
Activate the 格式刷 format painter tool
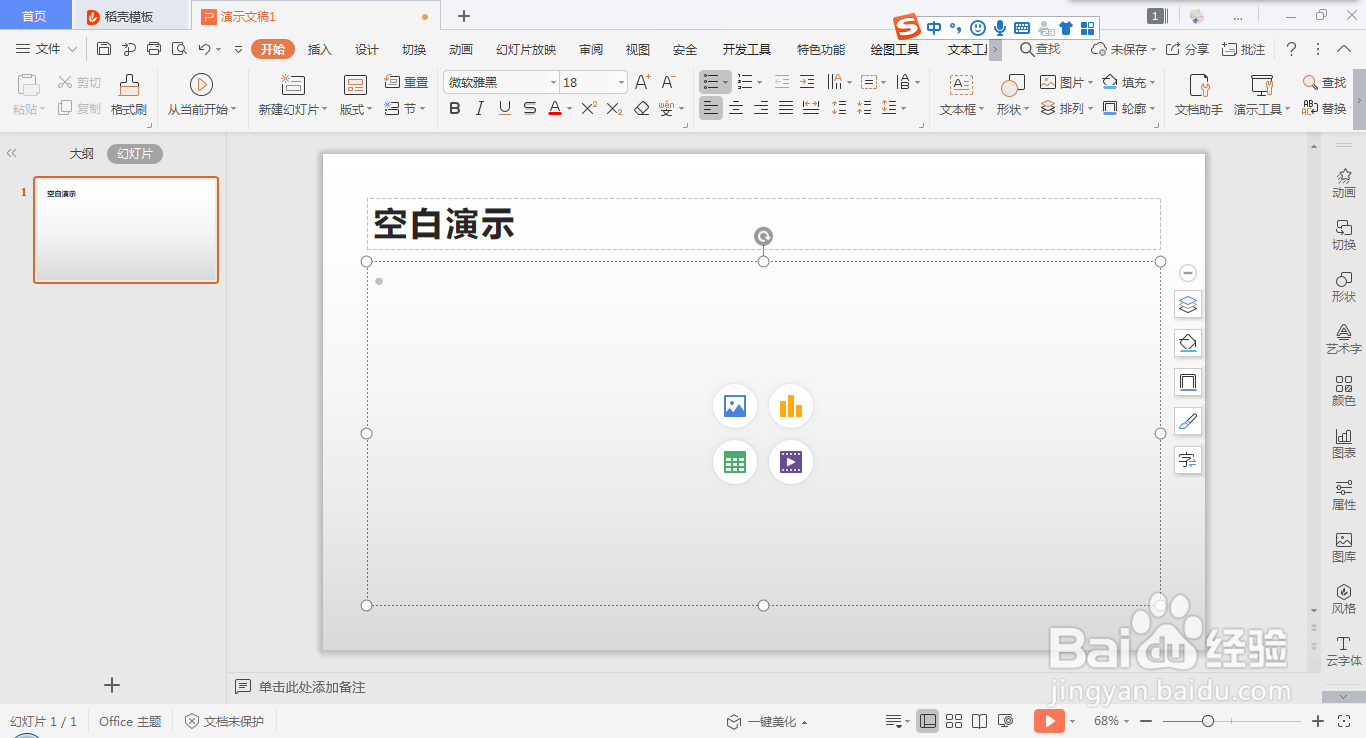[128, 94]
